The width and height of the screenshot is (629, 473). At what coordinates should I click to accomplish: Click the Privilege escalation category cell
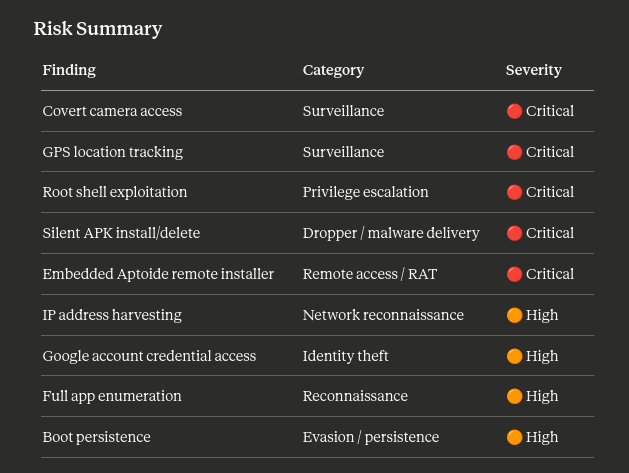[365, 192]
